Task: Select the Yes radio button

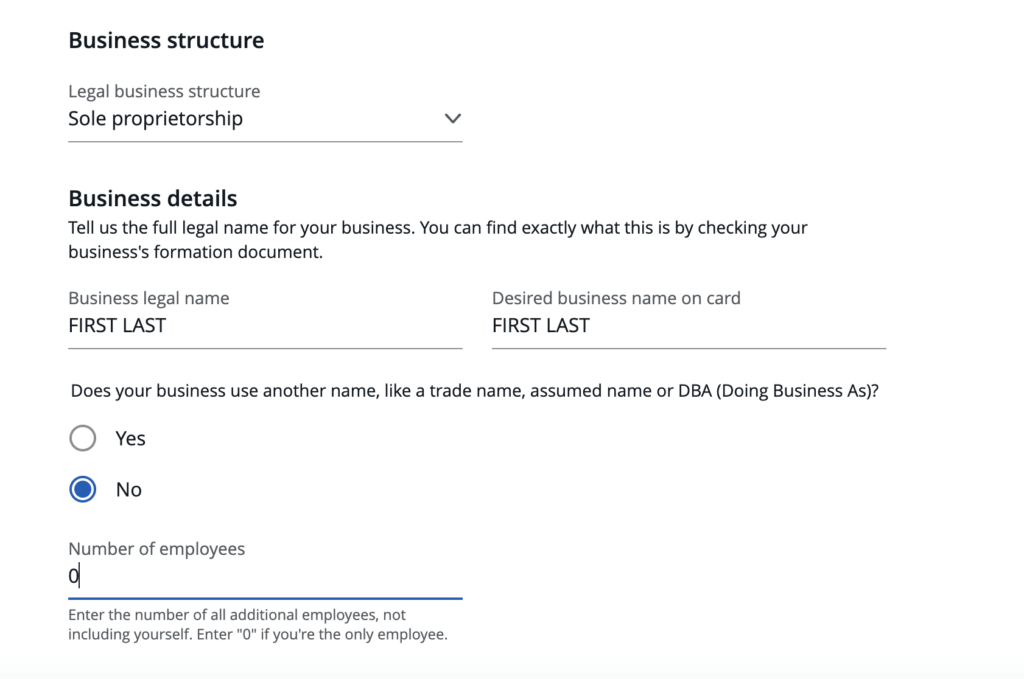Action: tap(83, 438)
